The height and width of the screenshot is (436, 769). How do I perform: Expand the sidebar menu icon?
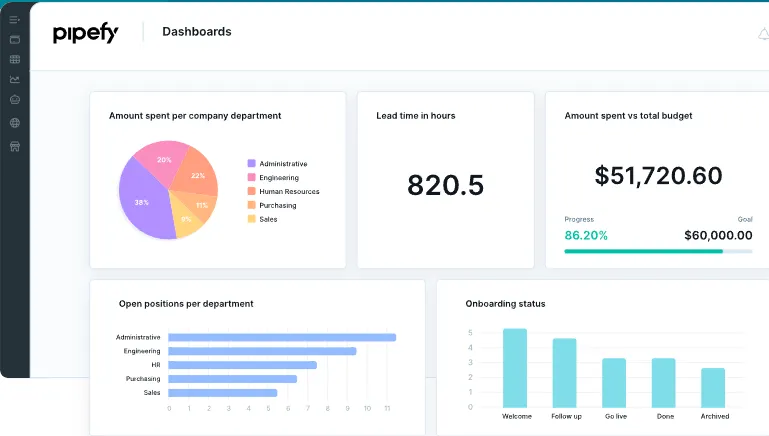(x=15, y=20)
